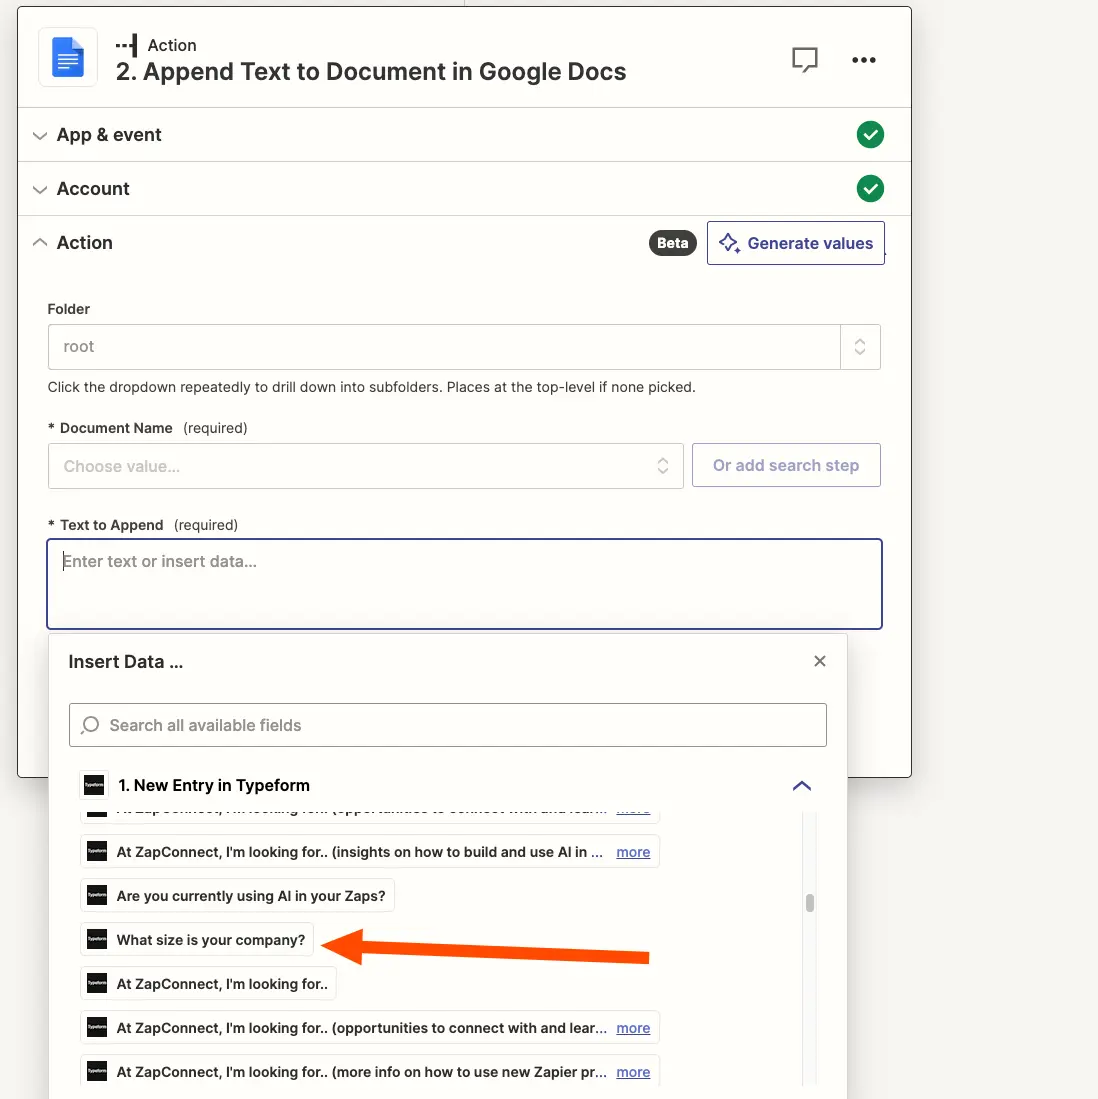The width and height of the screenshot is (1098, 1099).
Task: Open the Document Name Choose value dropdown
Action: click(x=365, y=466)
